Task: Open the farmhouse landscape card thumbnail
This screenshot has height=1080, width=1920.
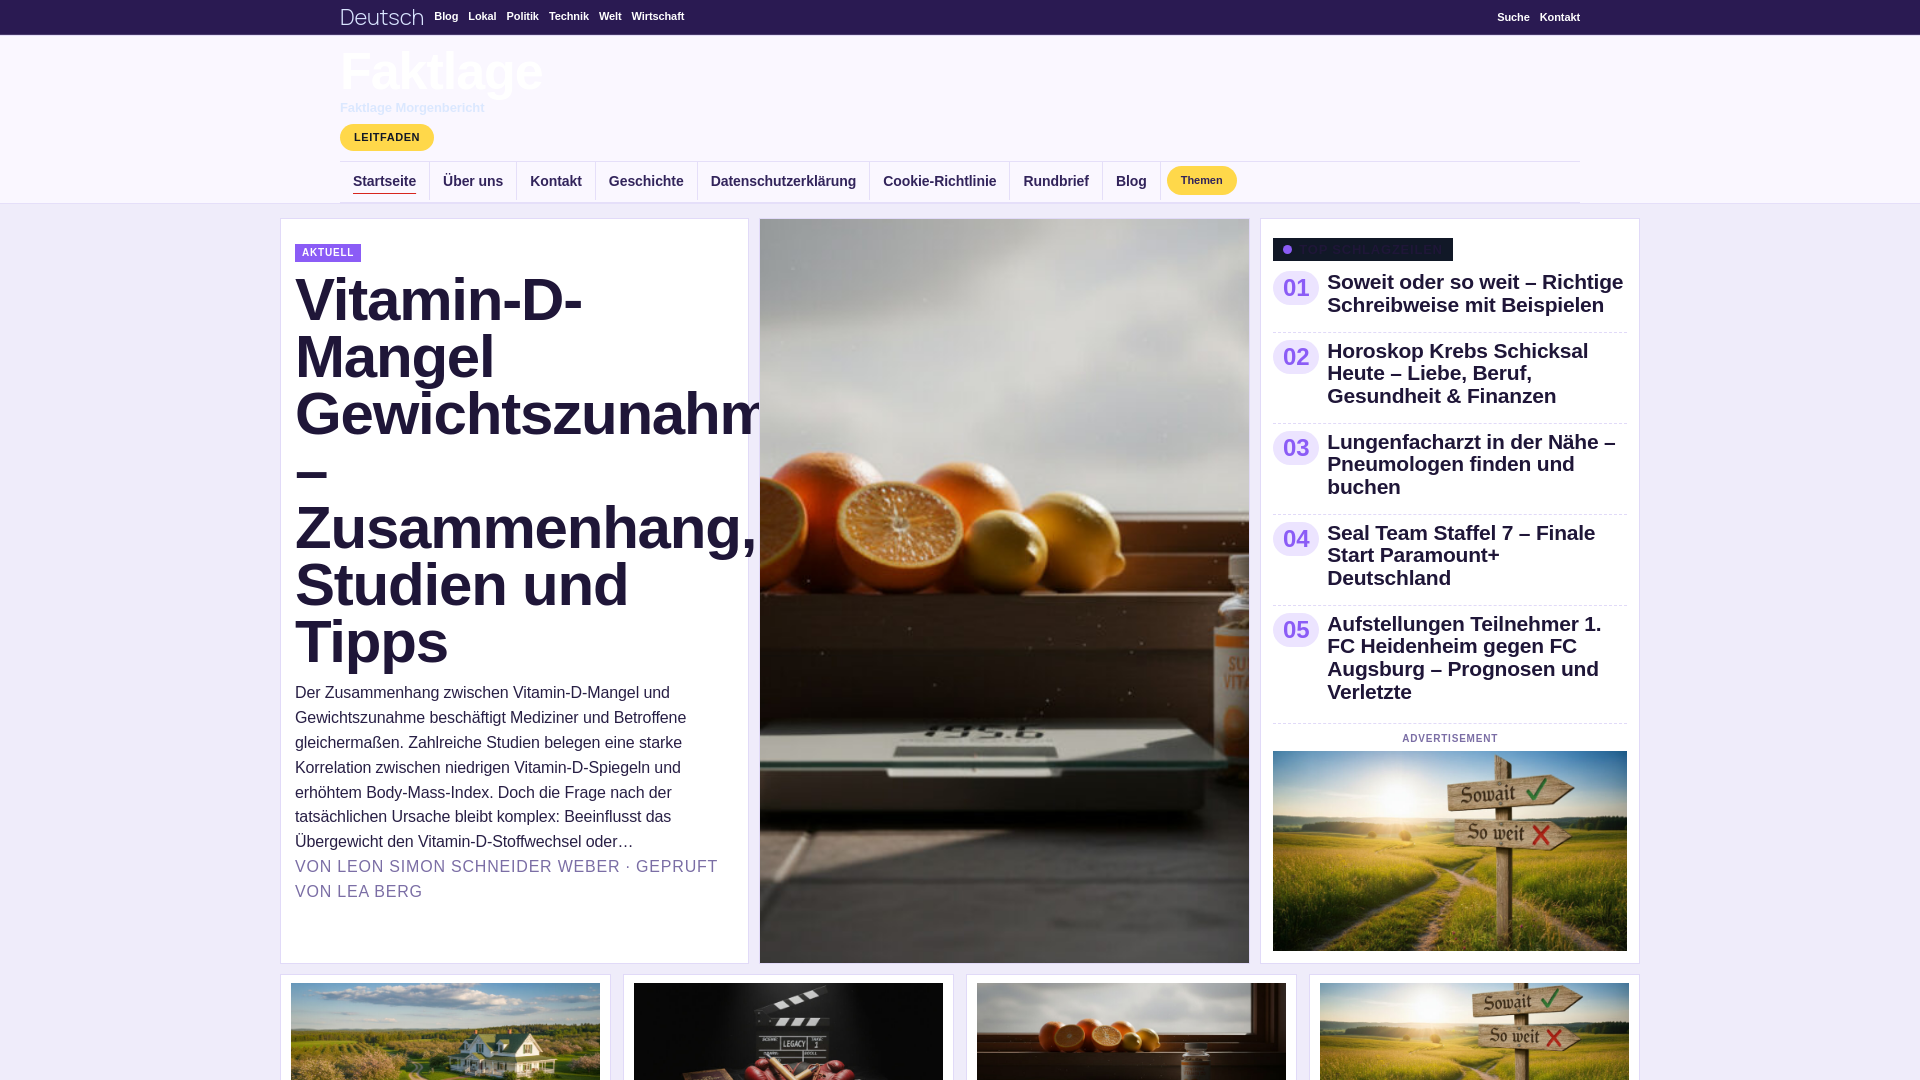Action: pyautogui.click(x=445, y=1031)
